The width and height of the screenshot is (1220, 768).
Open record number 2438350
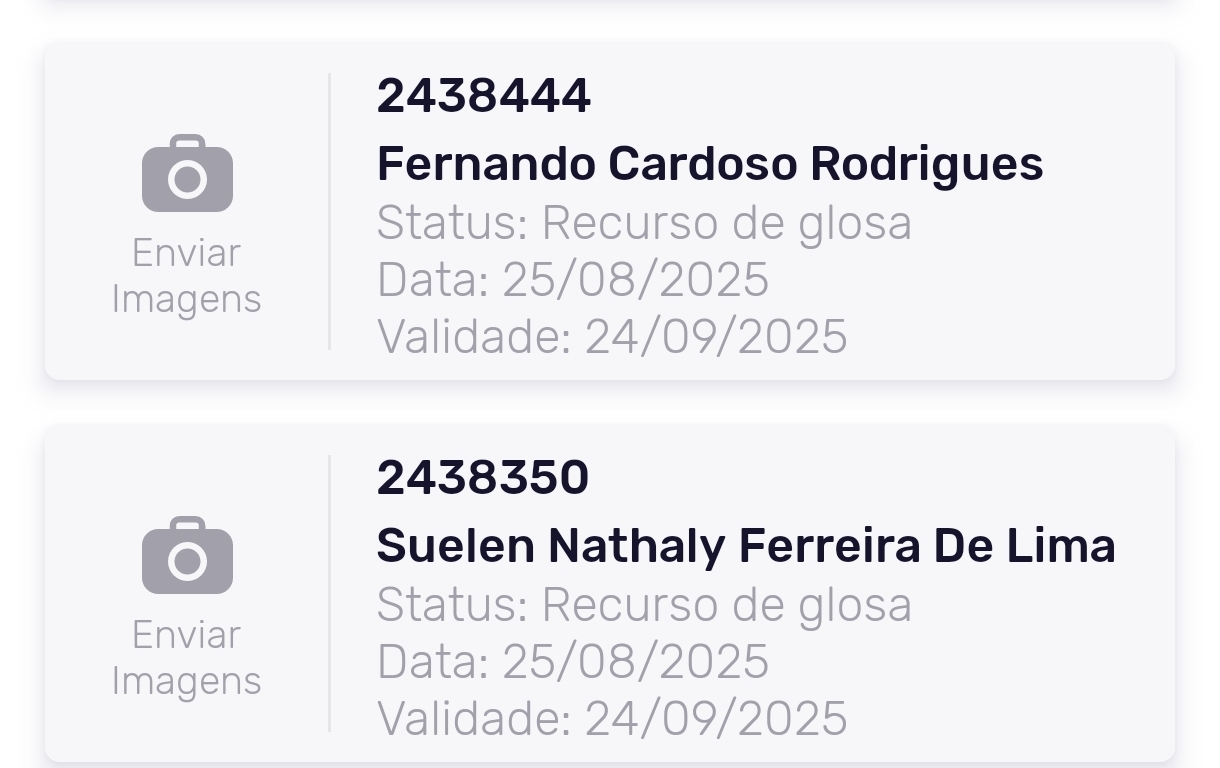point(483,478)
